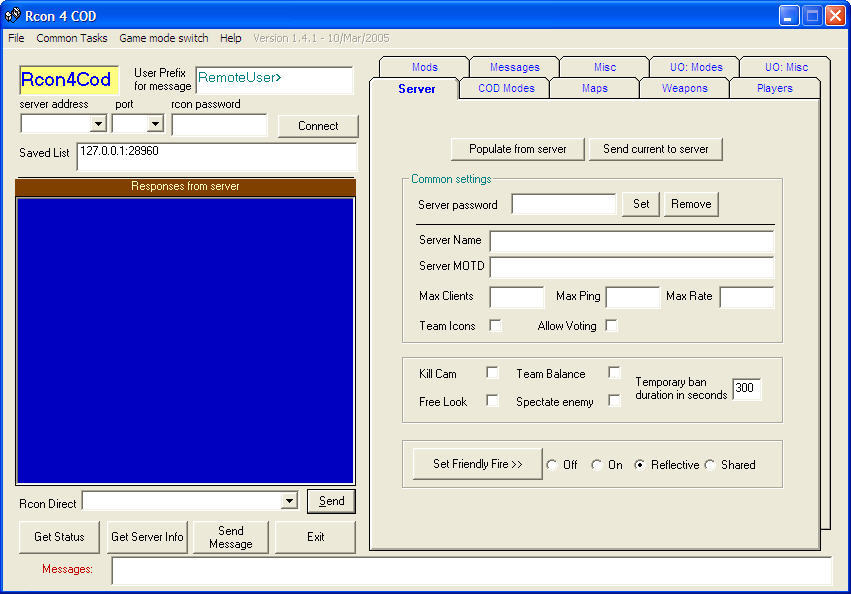Click the Server password field

point(563,204)
